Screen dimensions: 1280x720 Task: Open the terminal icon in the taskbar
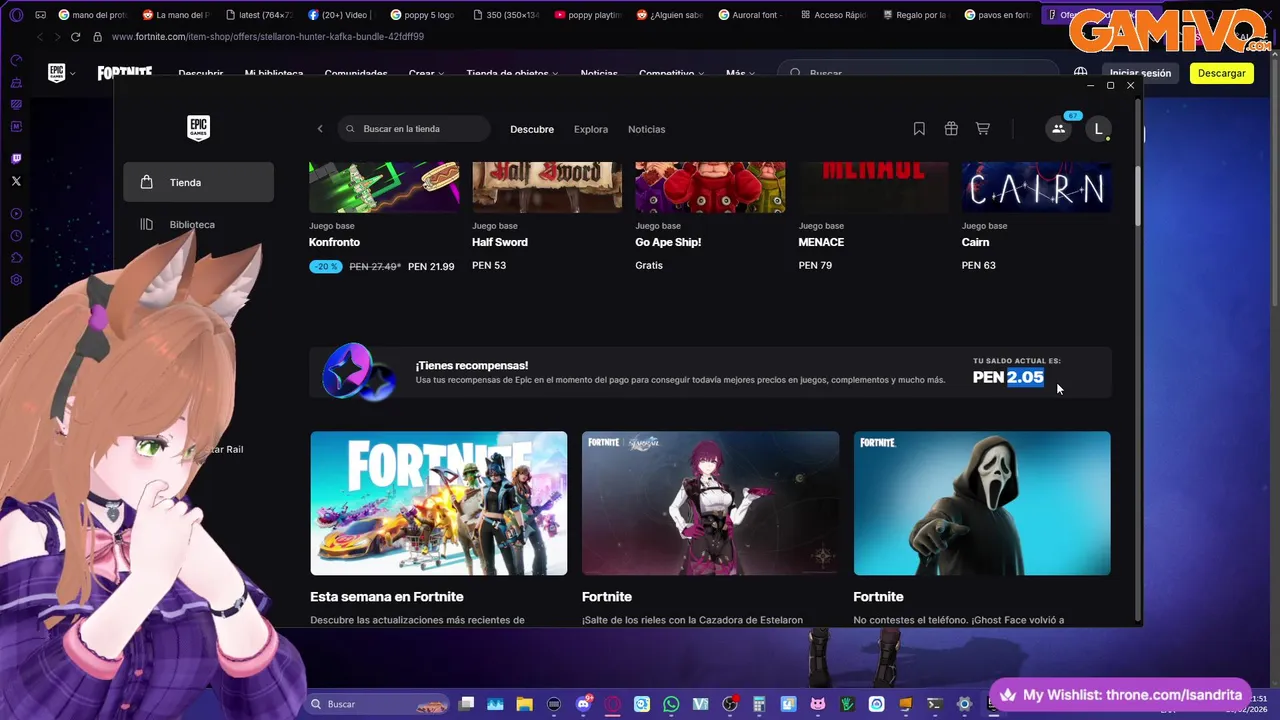click(x=935, y=704)
